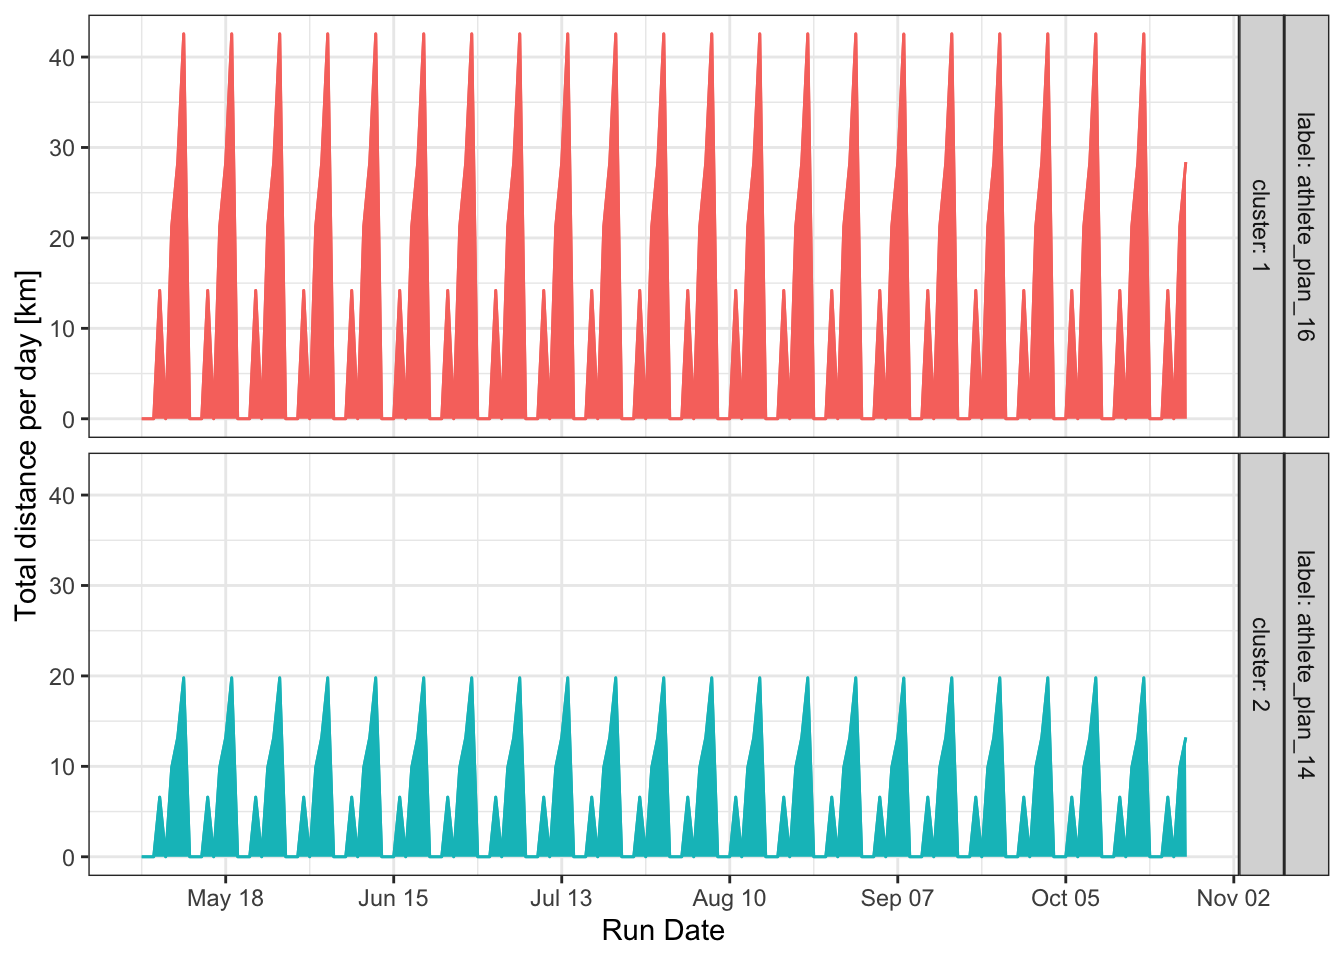Select the "cluster: 1" facet strip
Image resolution: width=1344 pixels, height=960 pixels.
click(x=1260, y=227)
